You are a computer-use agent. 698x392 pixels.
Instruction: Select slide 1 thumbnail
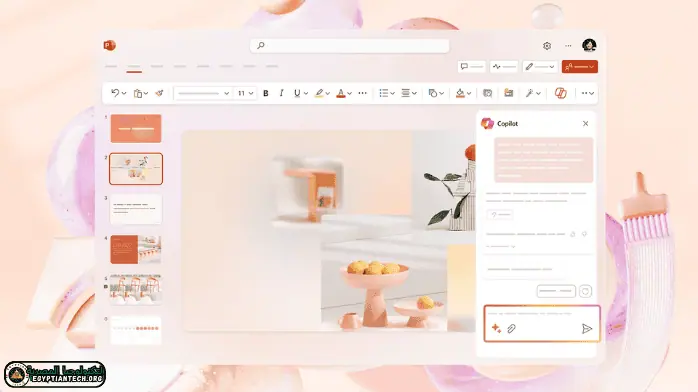pos(136,129)
